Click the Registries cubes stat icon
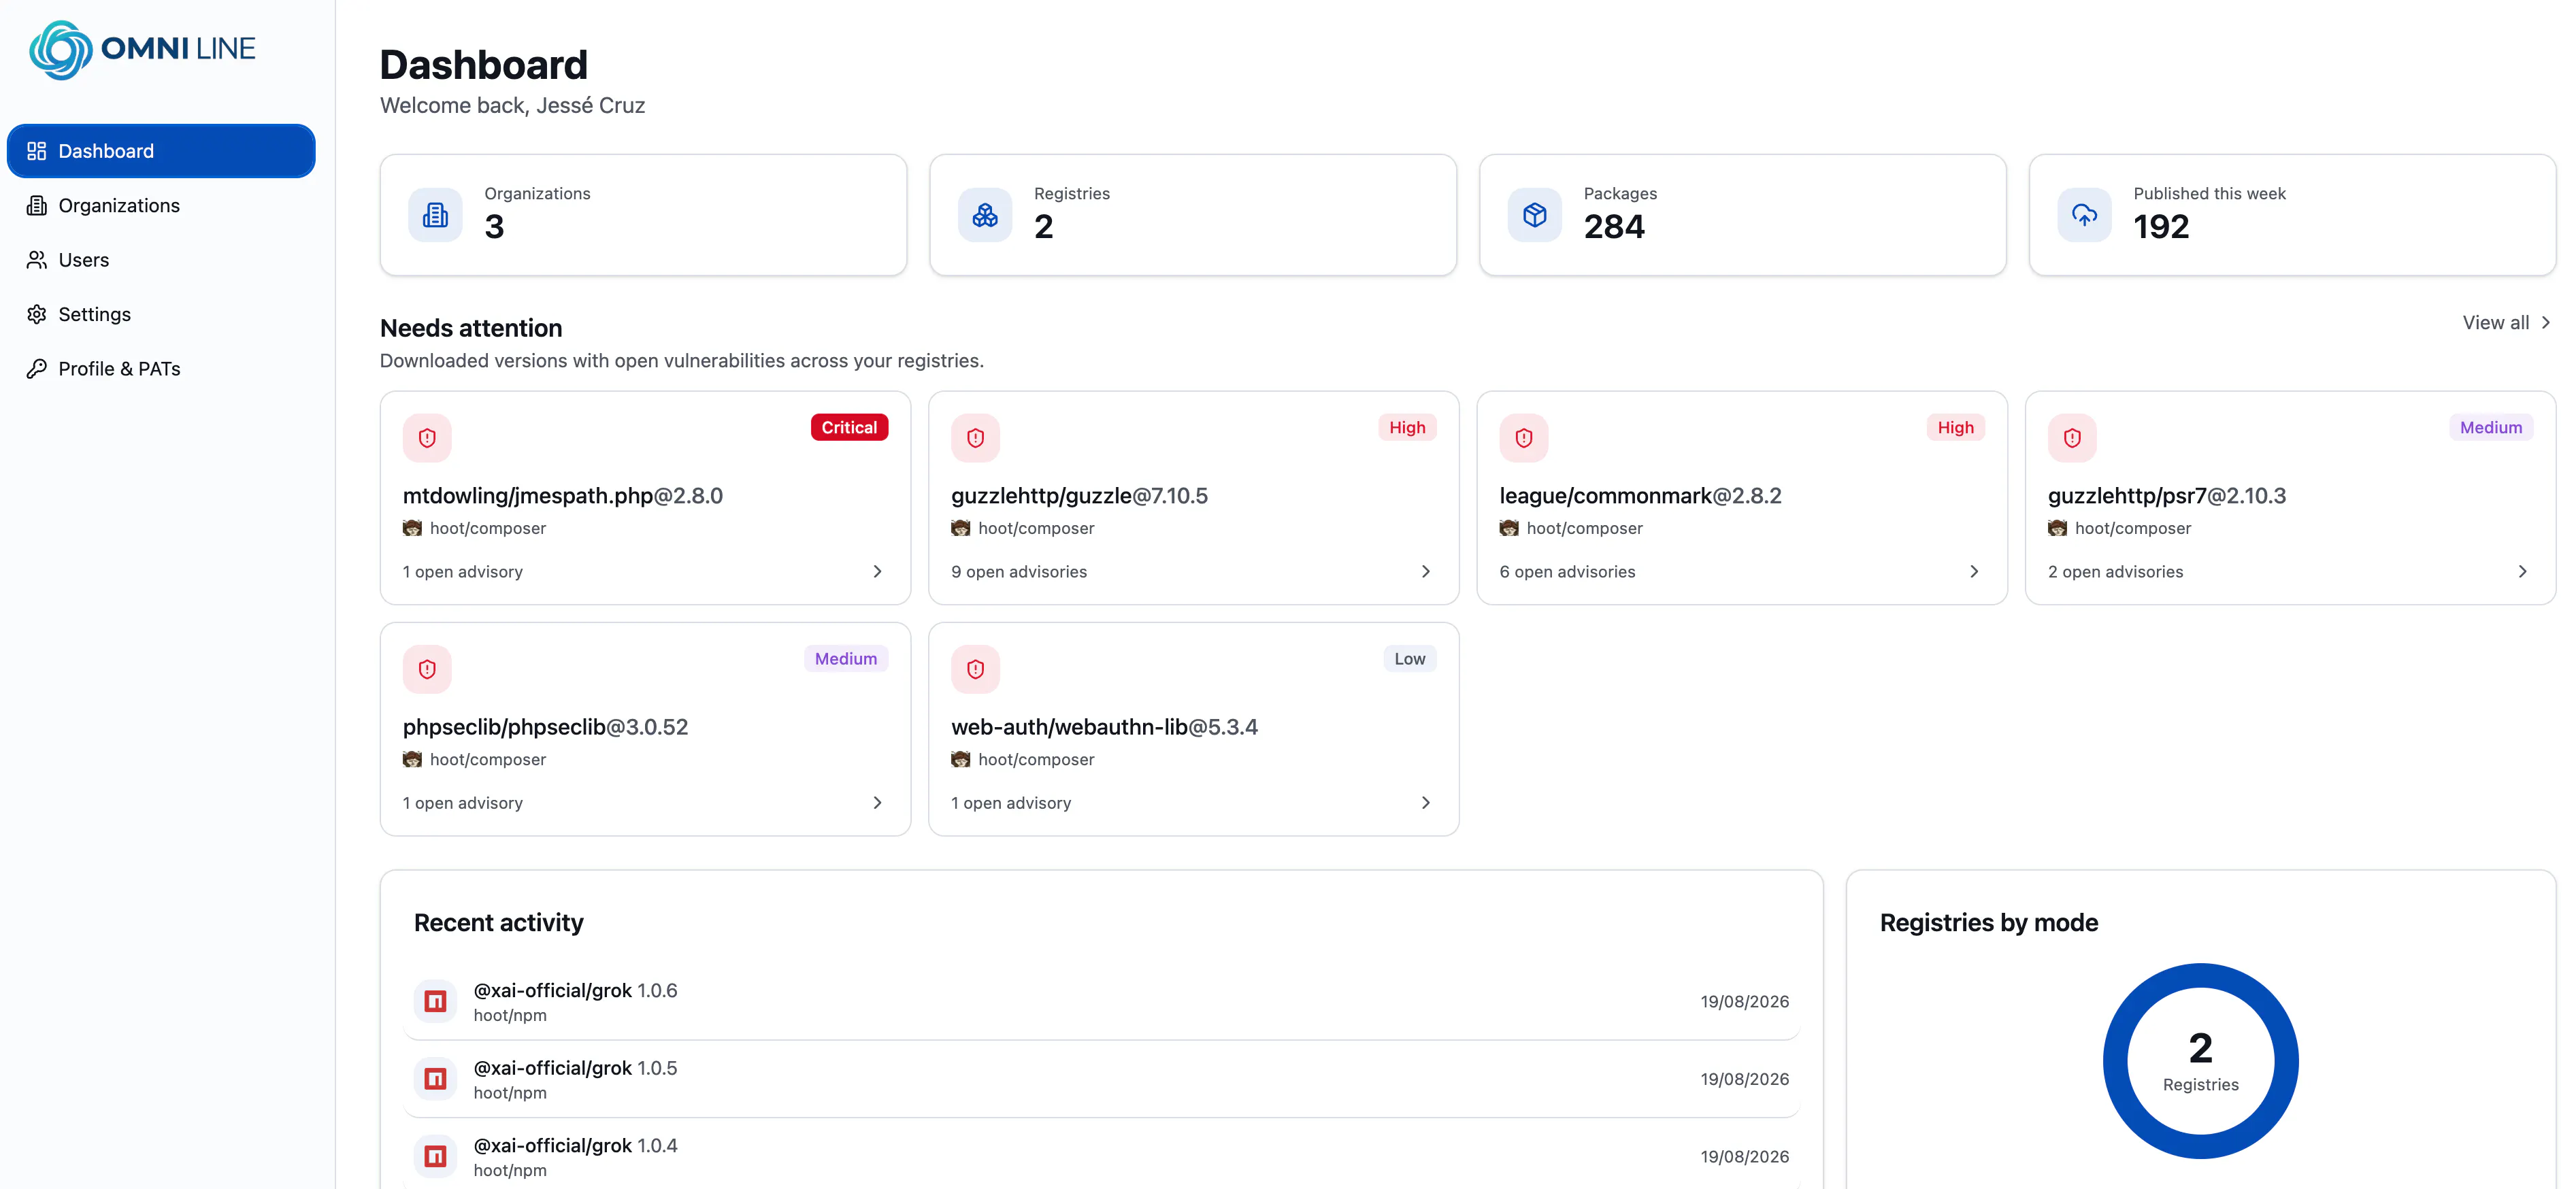Image resolution: width=2576 pixels, height=1189 pixels. pyautogui.click(x=985, y=215)
